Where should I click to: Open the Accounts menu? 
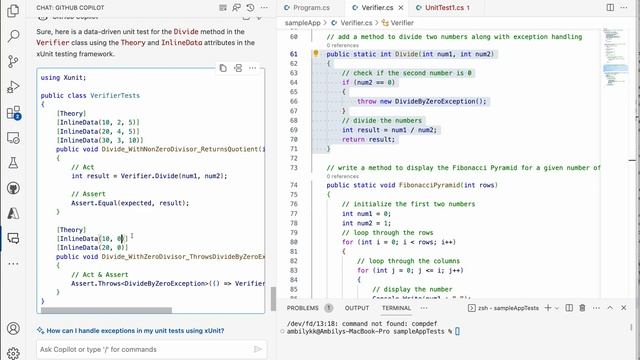tap(13, 328)
